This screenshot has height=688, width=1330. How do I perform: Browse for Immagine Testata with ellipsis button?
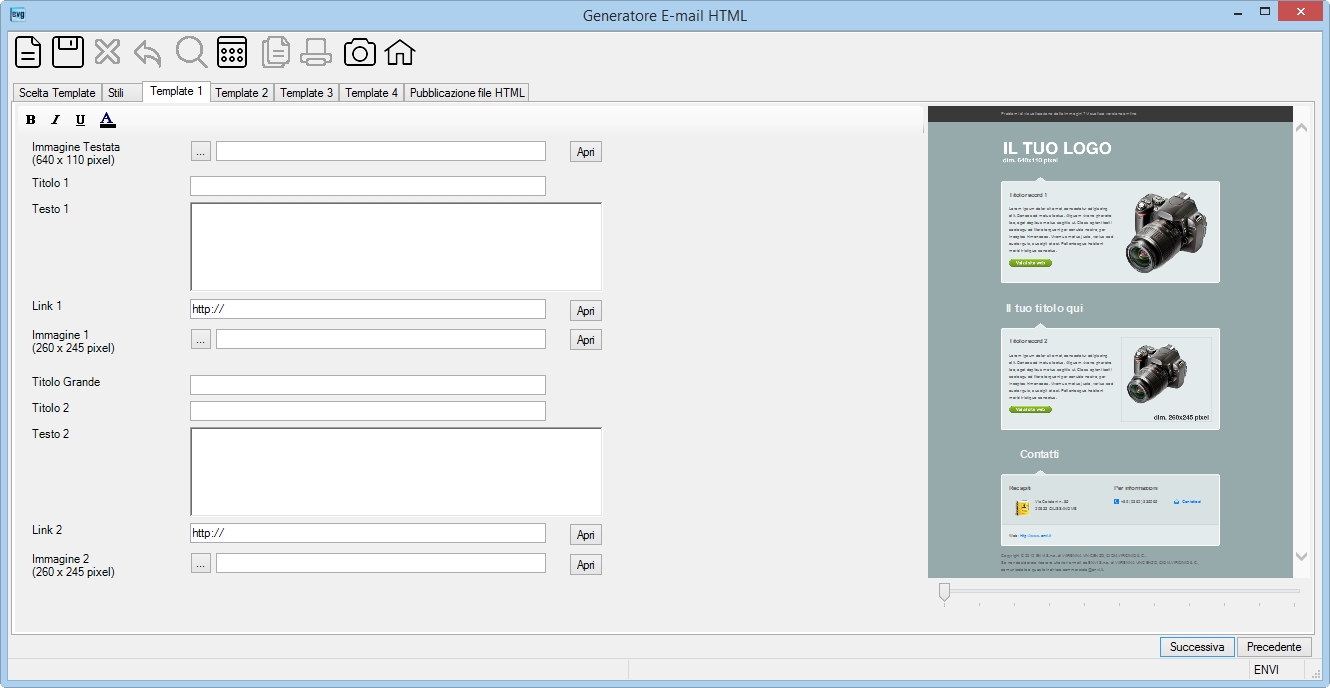pos(201,152)
